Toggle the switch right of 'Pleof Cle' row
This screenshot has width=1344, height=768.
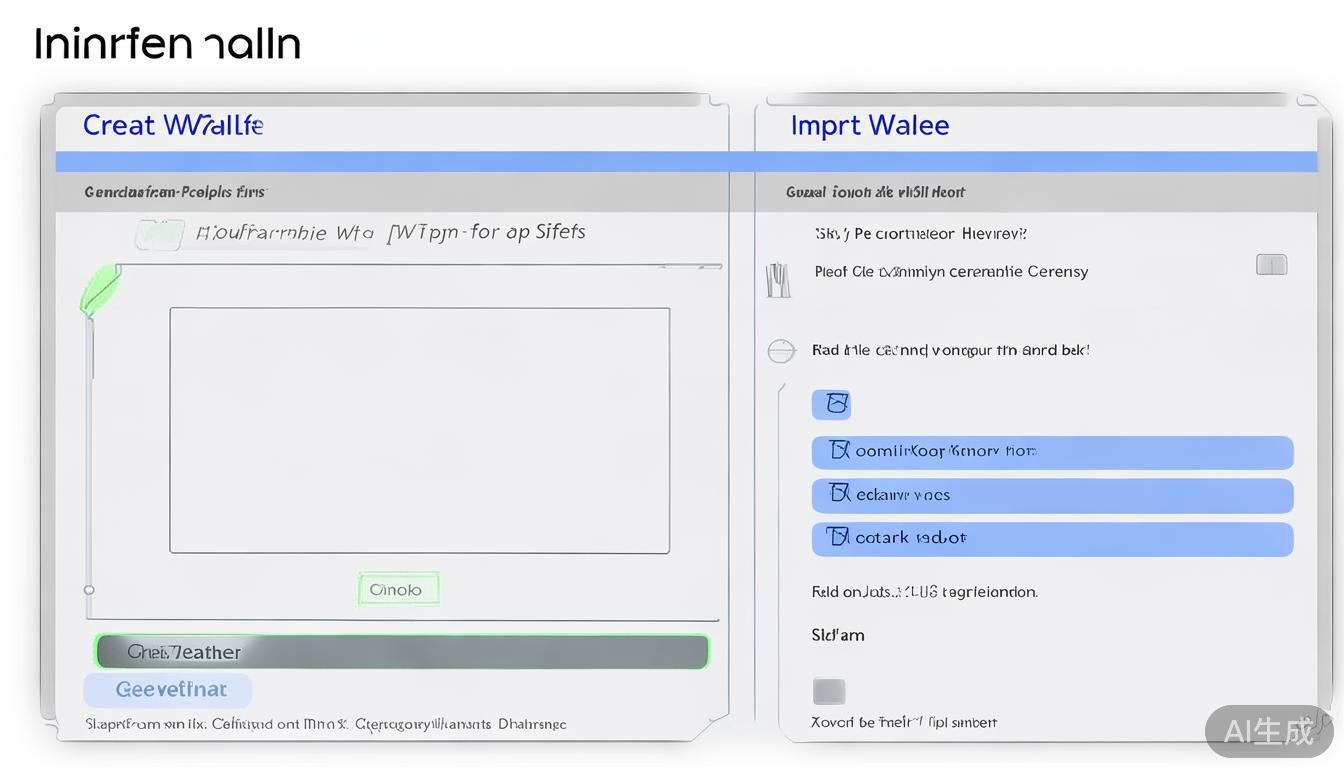coord(1271,265)
